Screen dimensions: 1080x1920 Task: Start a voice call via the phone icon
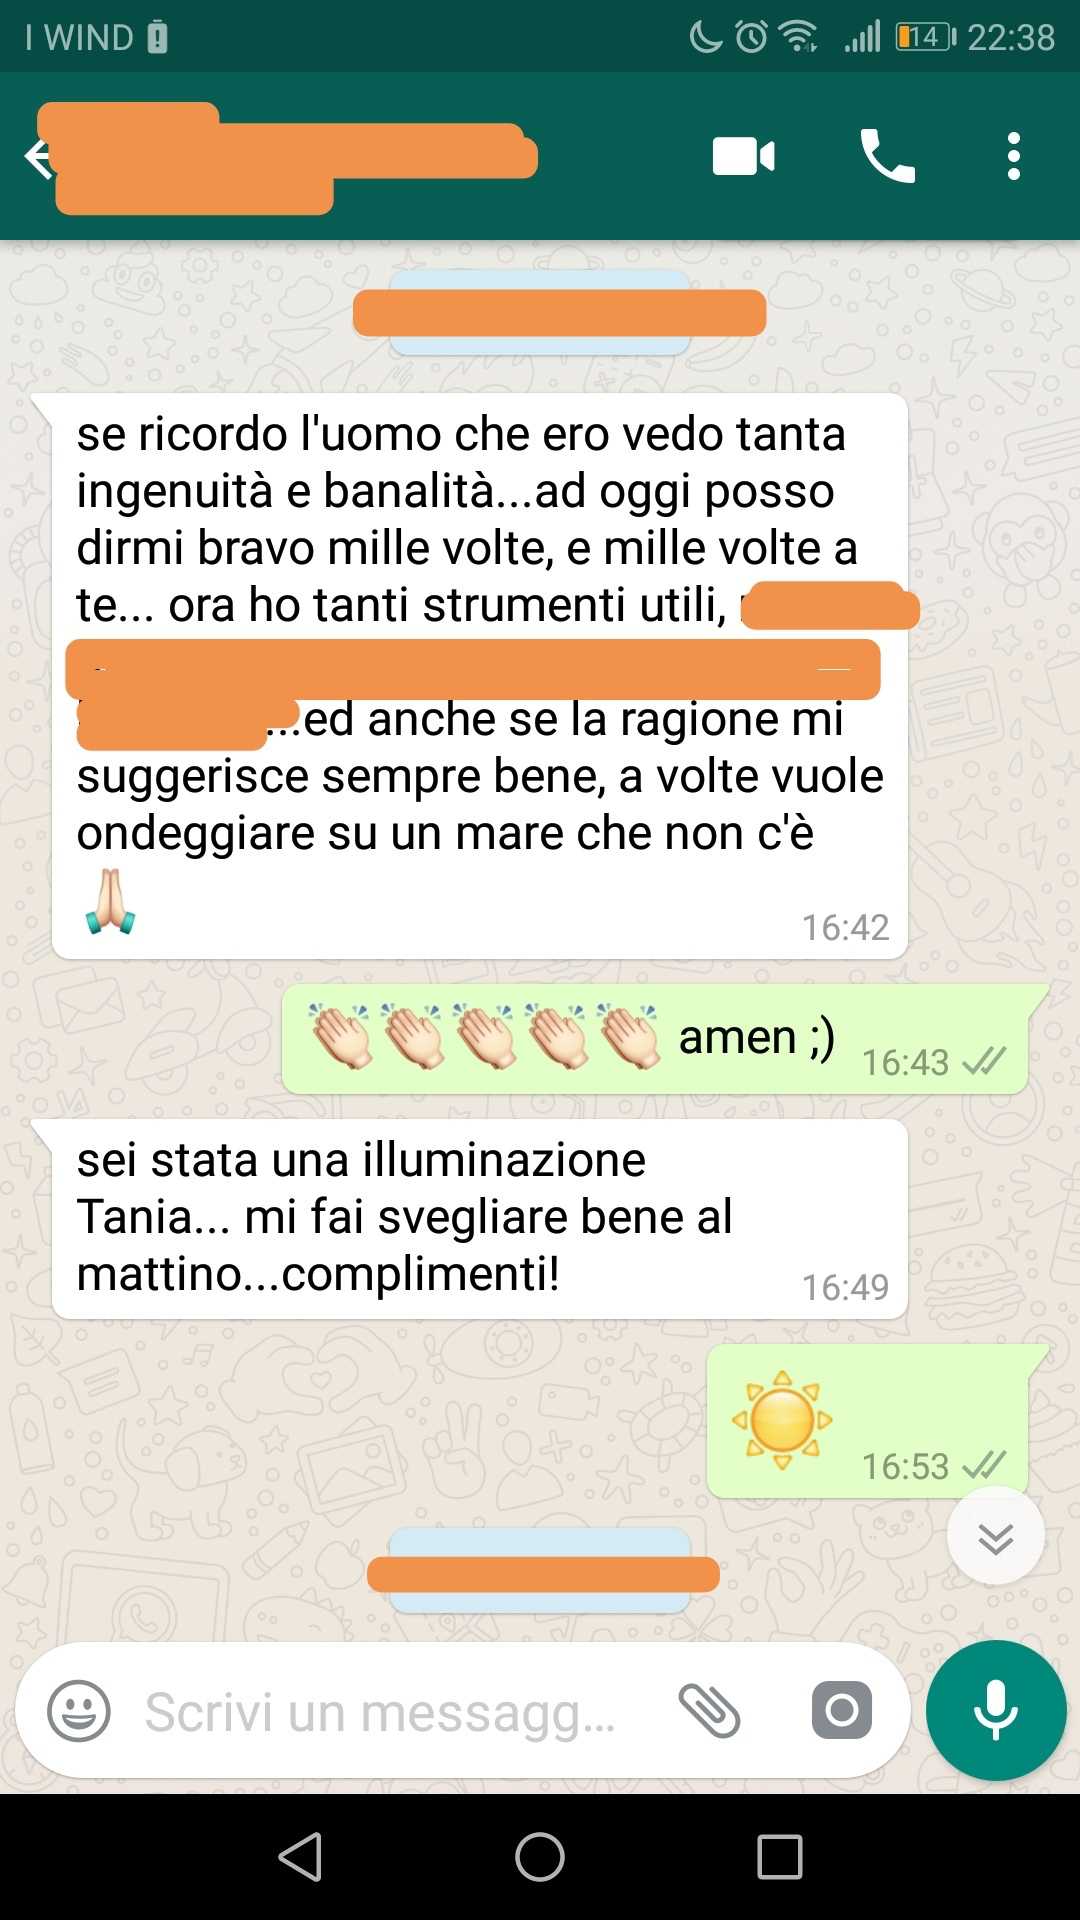[x=887, y=157]
